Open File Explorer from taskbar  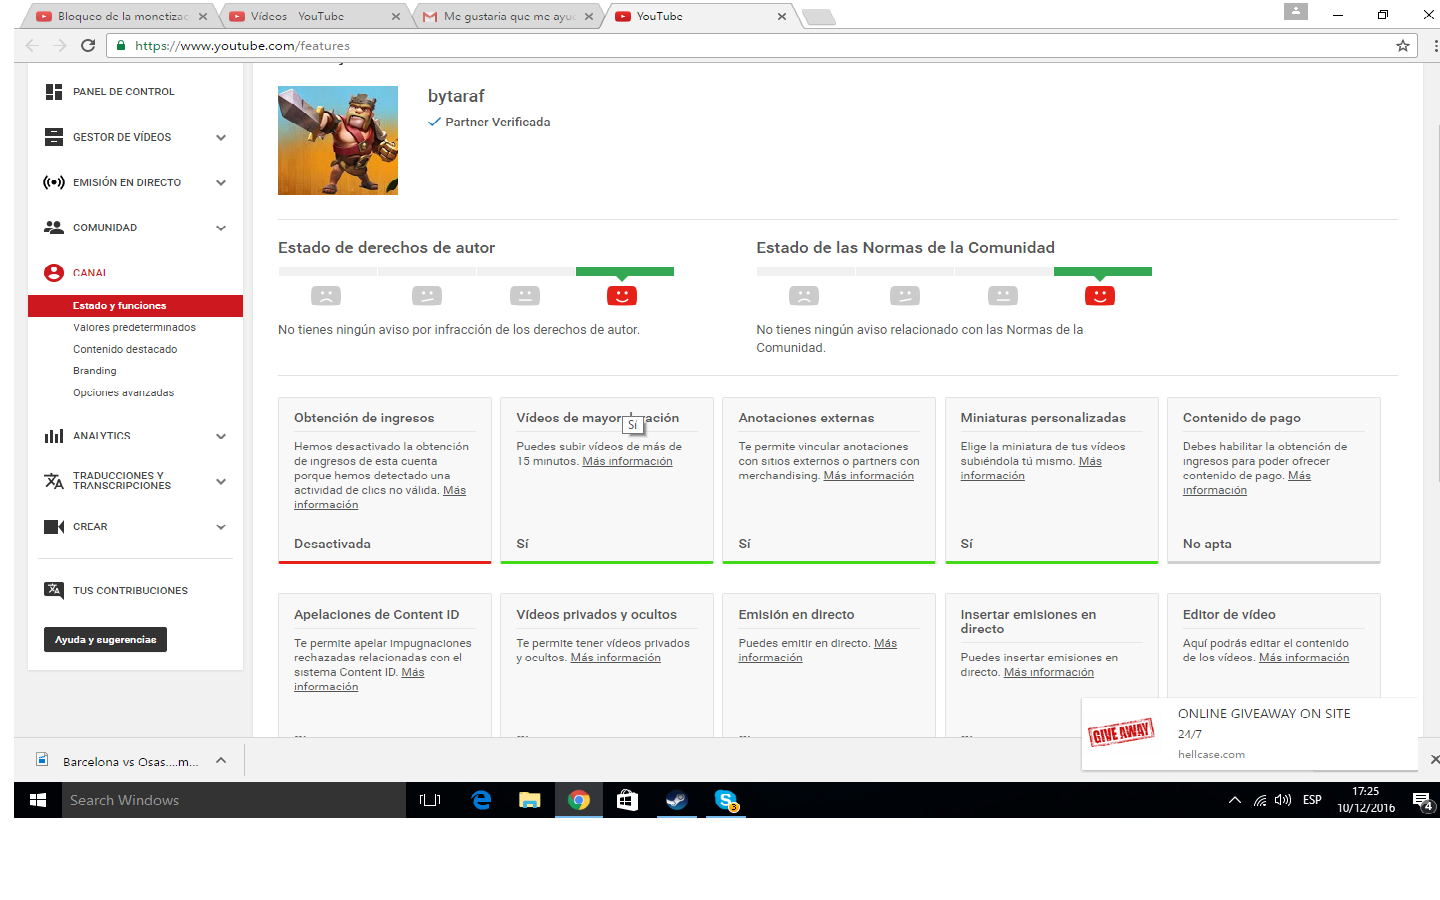530,800
